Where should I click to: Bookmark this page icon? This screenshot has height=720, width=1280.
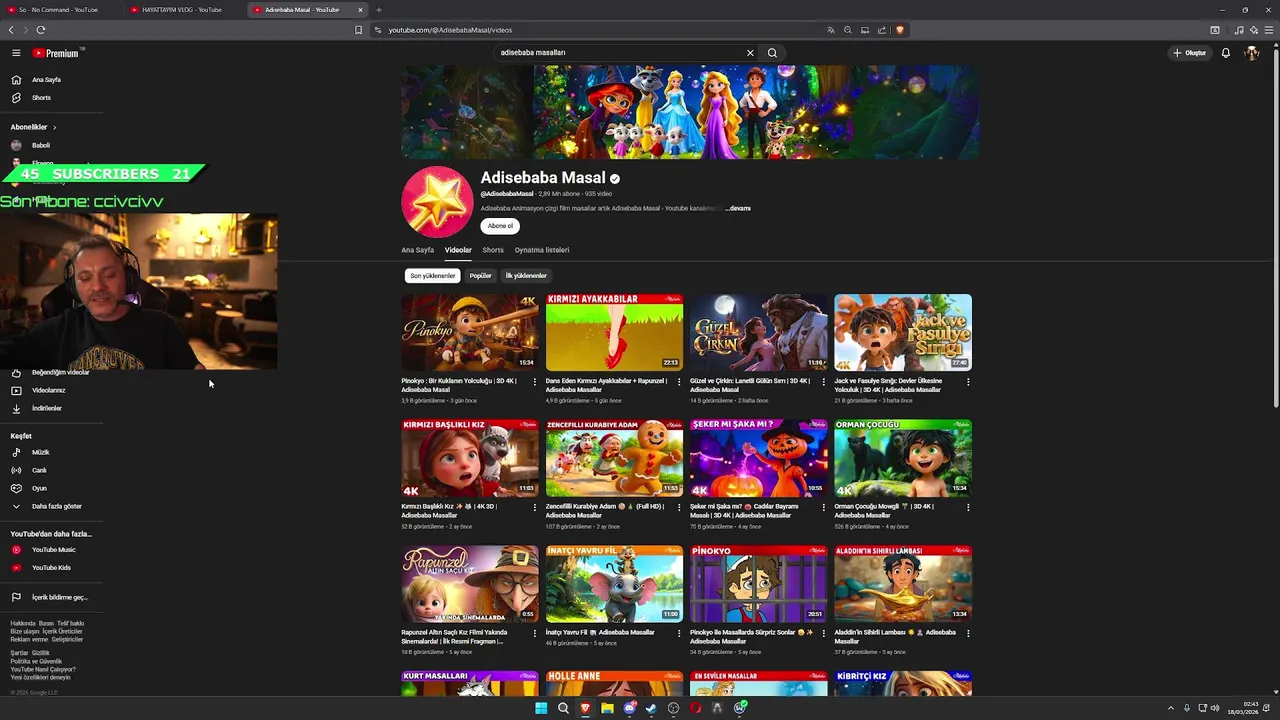(359, 30)
